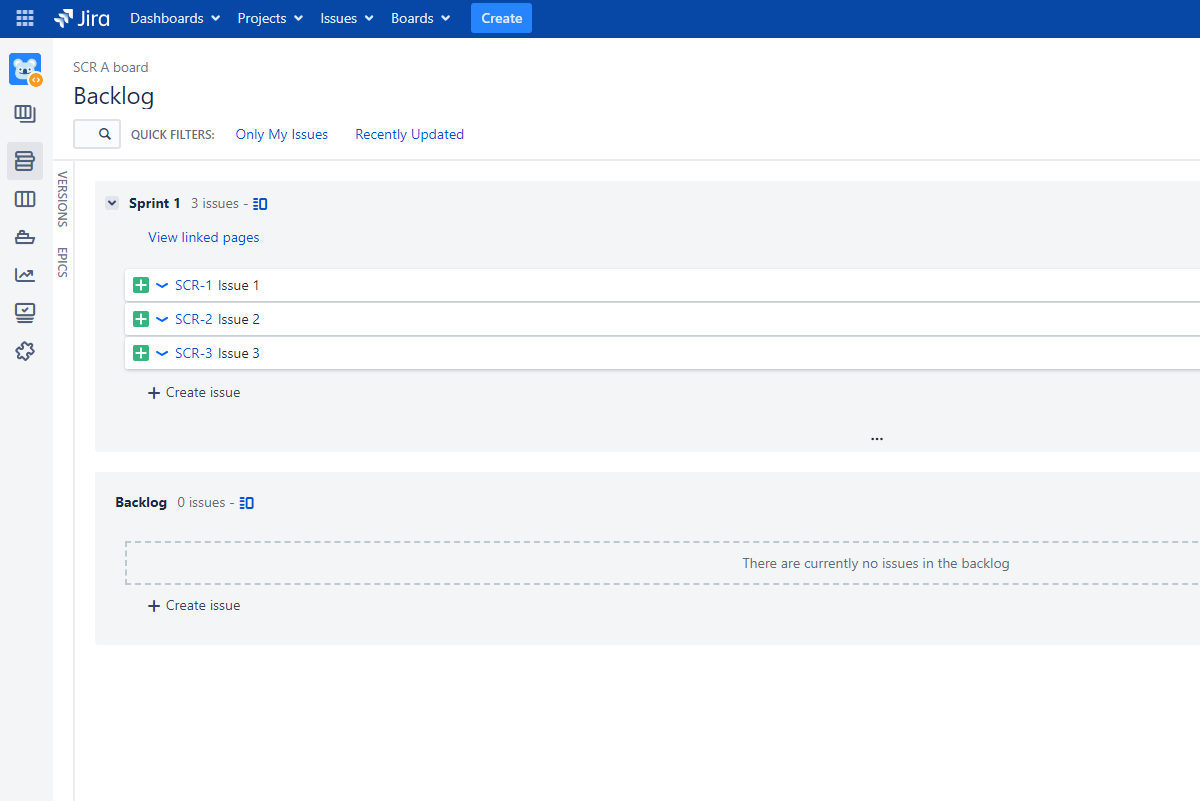Screen dimensions: 1200x801
Task: Collapse the Sprint 1 section
Action: click(x=112, y=203)
